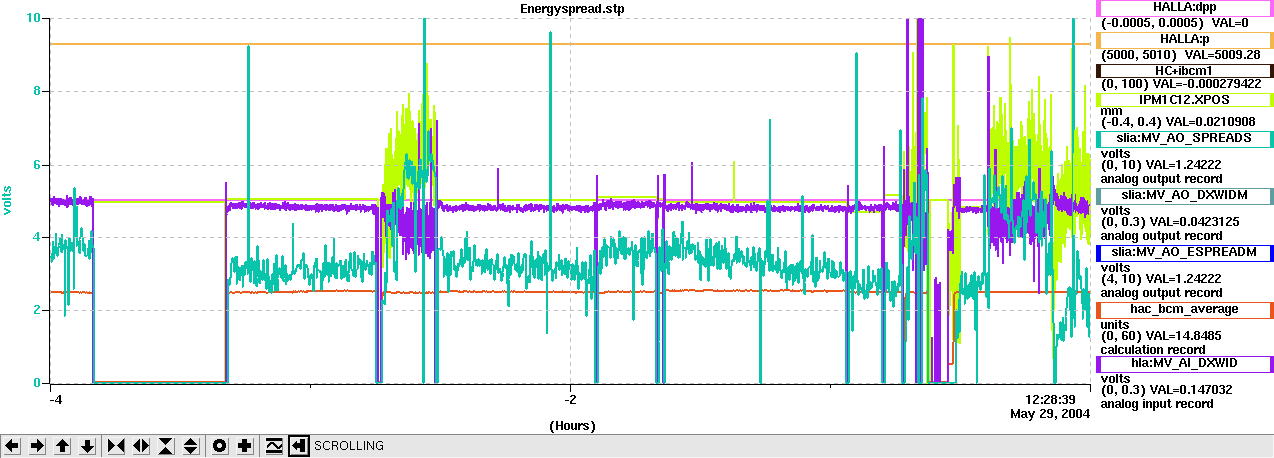This screenshot has height=458, width=1274.
Task: Pan the plot right with the right-arrow icon
Action: point(37,446)
